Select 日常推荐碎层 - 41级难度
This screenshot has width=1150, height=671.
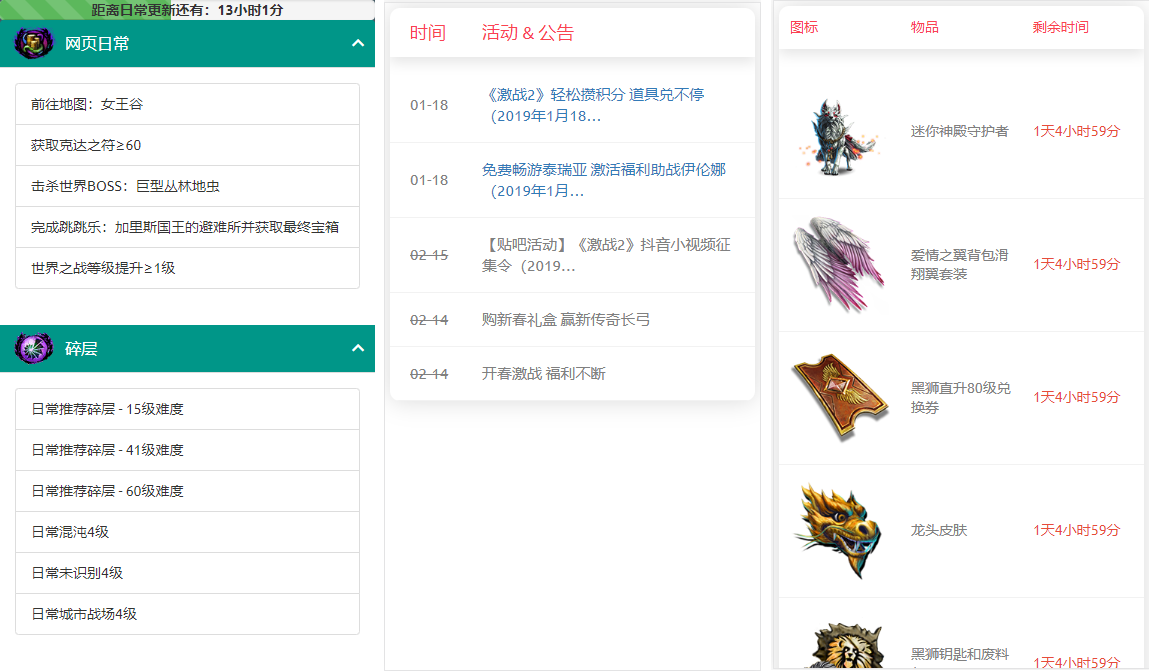(187, 450)
